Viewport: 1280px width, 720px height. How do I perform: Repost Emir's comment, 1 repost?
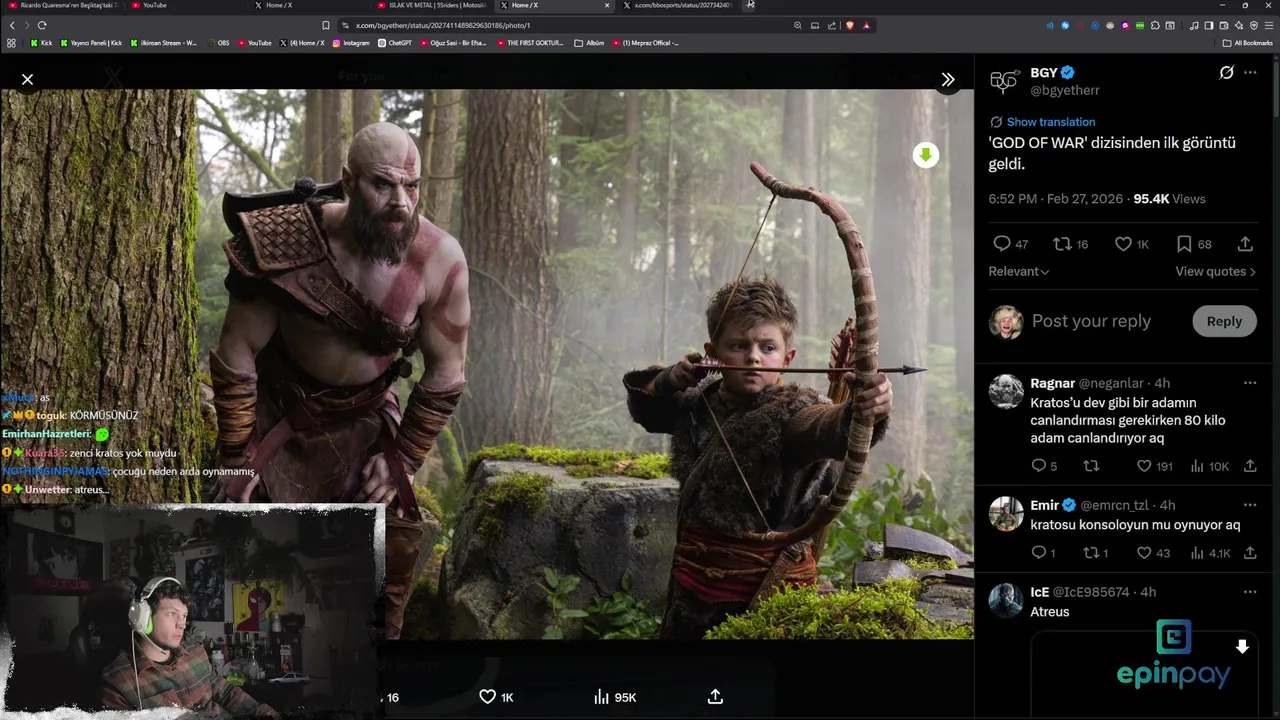pyautogui.click(x=1091, y=553)
